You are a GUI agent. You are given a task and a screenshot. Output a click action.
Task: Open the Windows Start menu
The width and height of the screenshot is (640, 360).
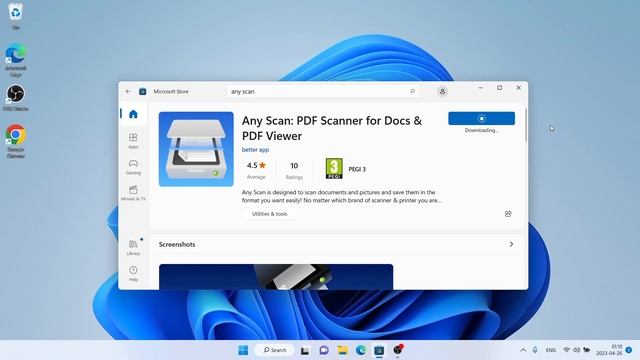point(243,350)
